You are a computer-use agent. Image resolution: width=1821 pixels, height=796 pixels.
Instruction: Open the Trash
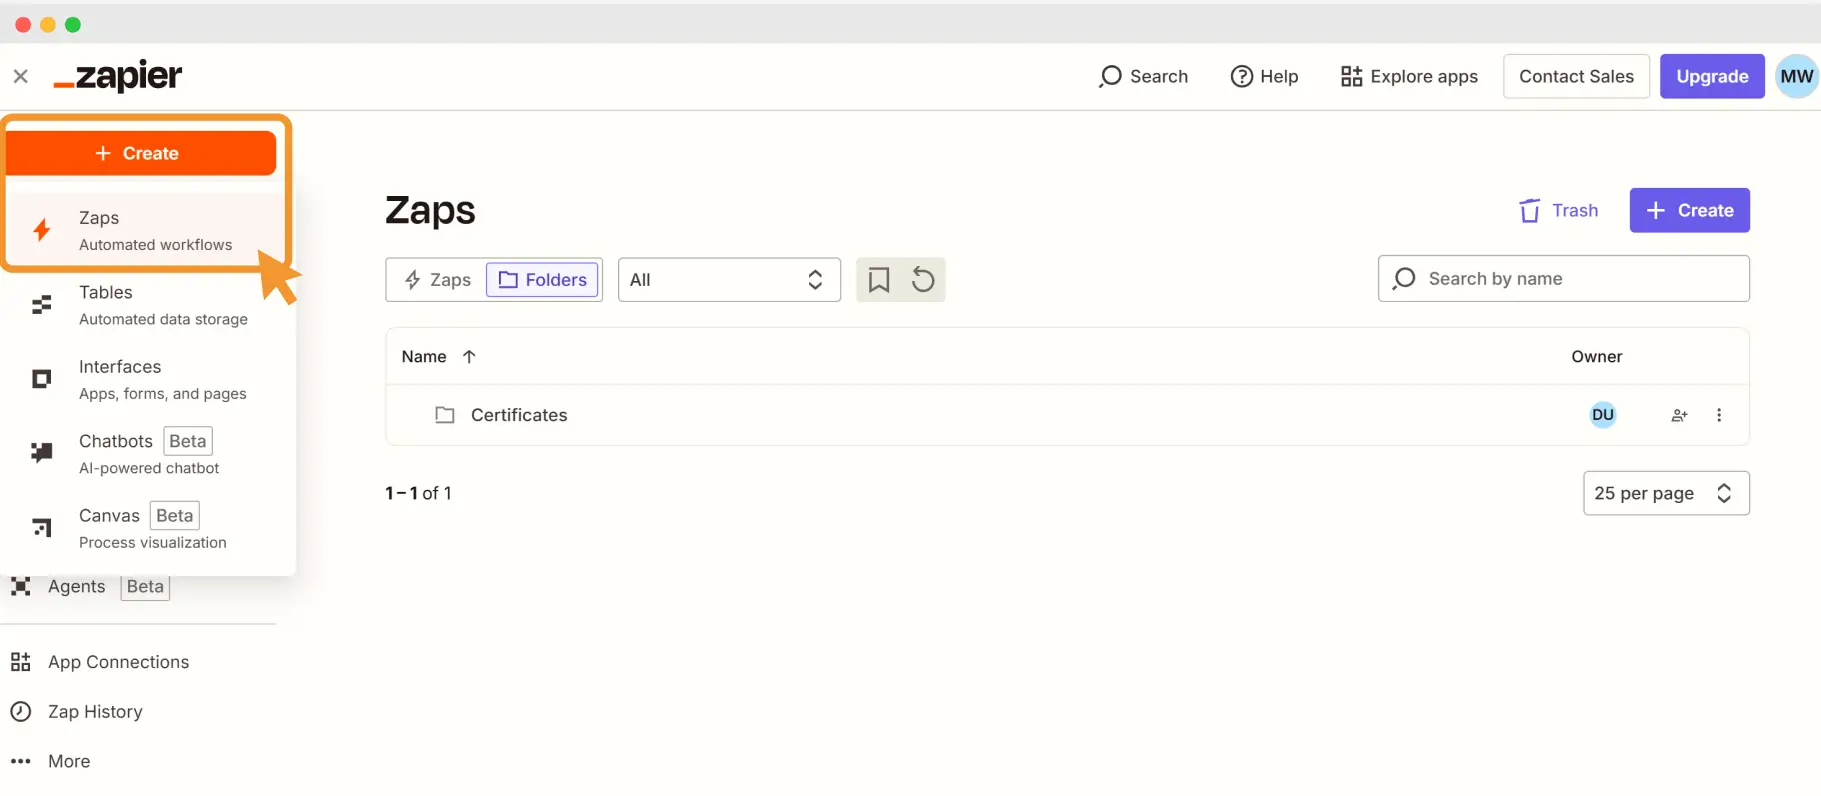pyautogui.click(x=1558, y=211)
